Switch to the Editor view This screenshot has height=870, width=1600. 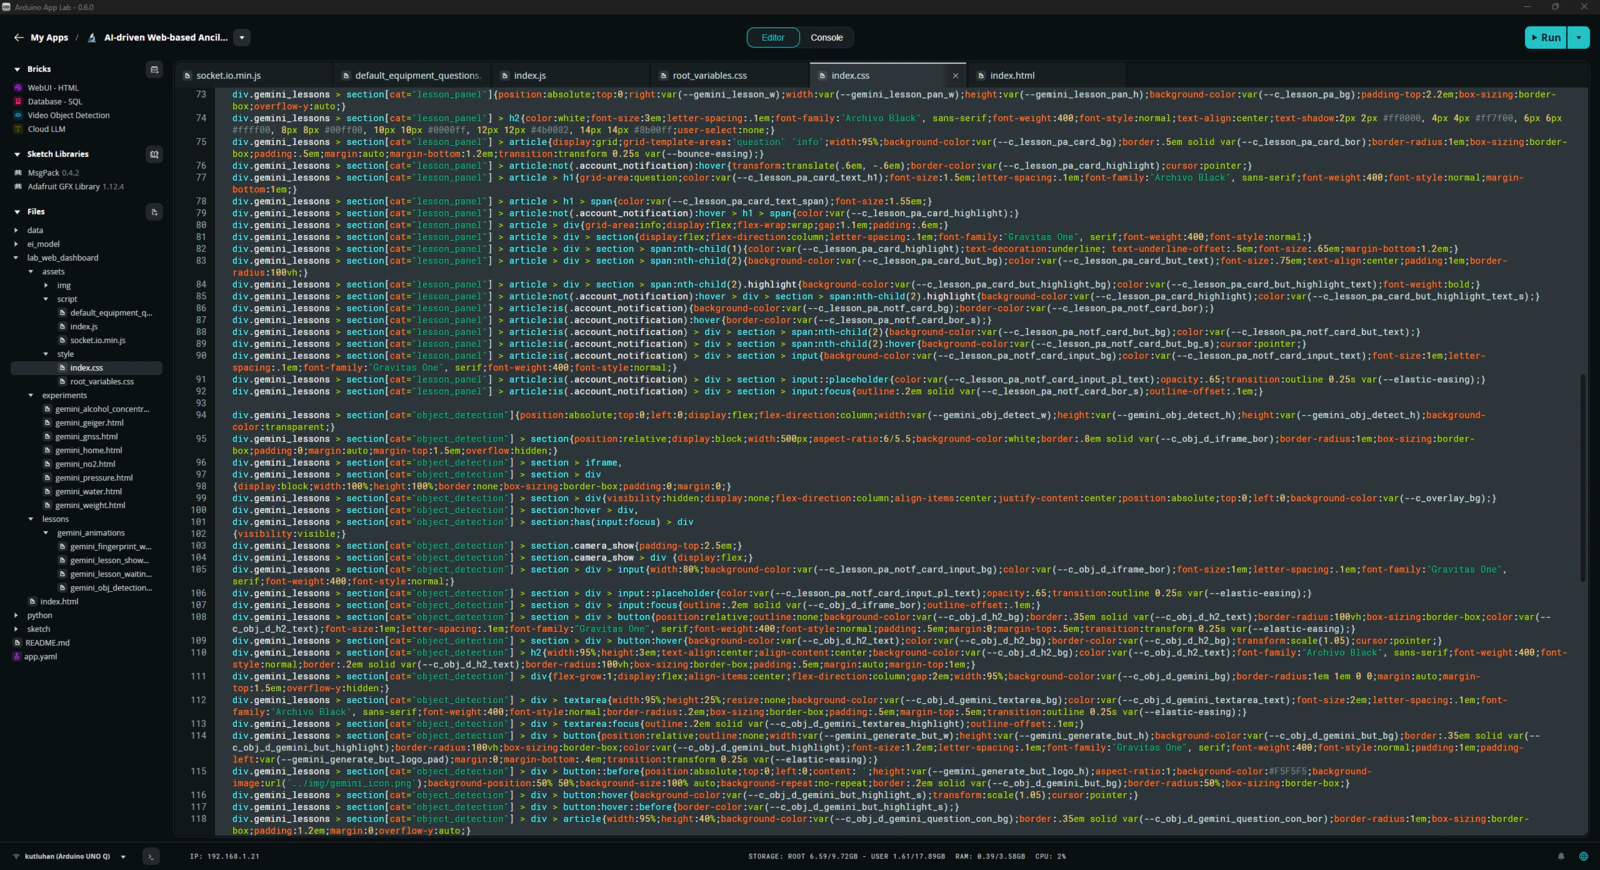pos(773,38)
